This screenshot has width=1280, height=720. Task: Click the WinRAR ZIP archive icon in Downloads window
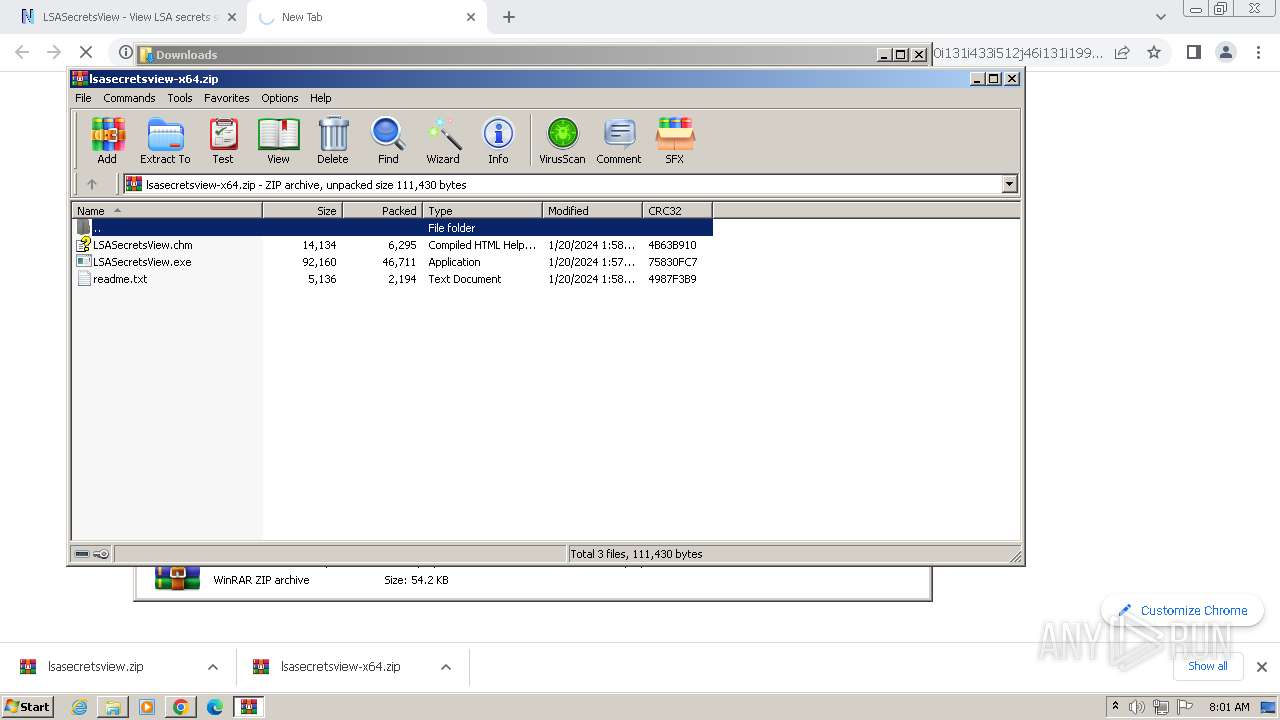[177, 578]
